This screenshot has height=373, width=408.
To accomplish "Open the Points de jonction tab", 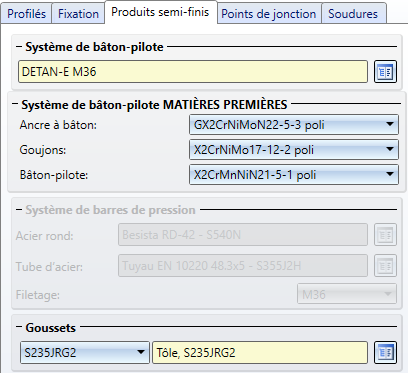I will [x=269, y=14].
